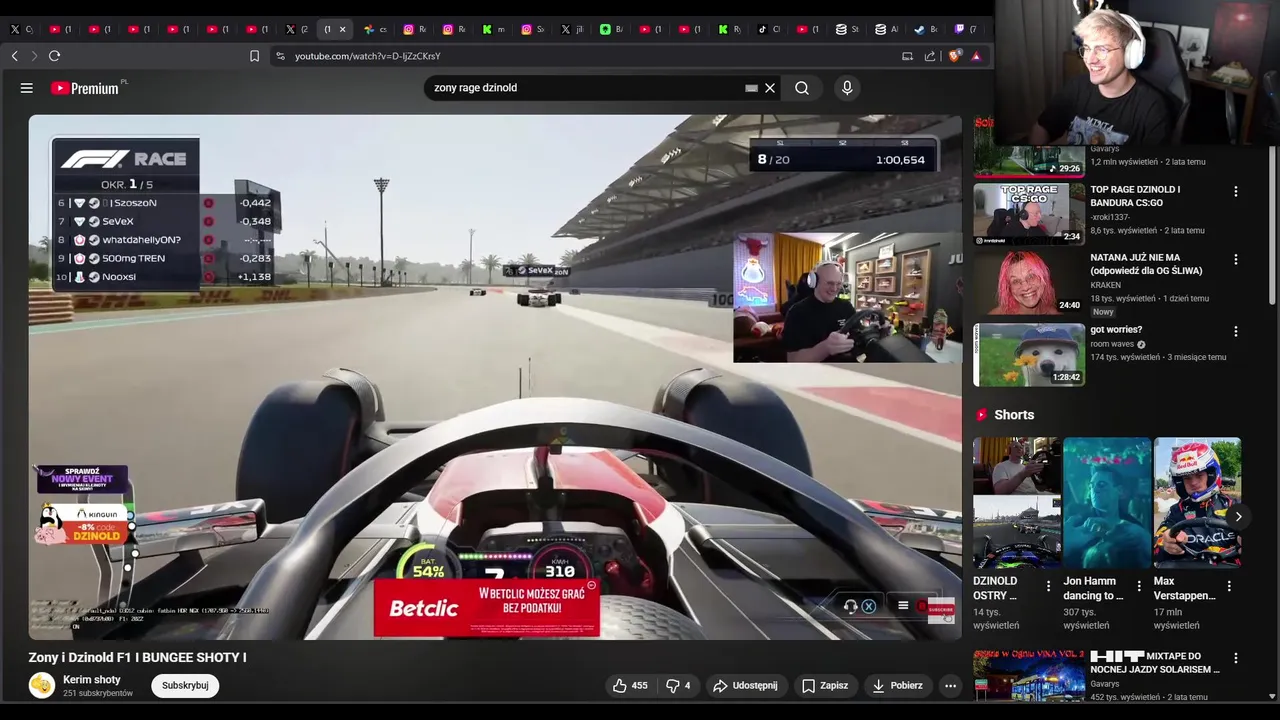Go to YouTube Premium home logo
Viewport: 1280px width, 720px height.
point(85,88)
